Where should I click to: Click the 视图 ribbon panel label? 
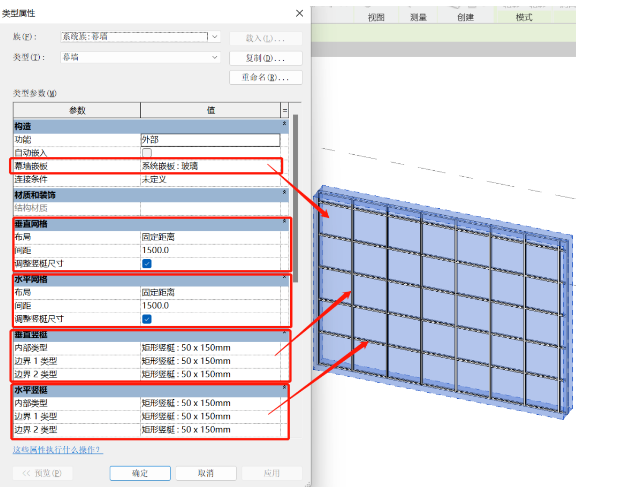[x=376, y=17]
